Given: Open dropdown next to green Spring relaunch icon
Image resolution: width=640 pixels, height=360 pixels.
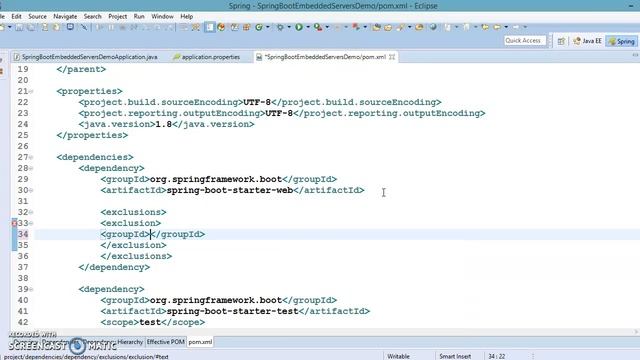Looking at the screenshot, I should pyautogui.click(x=268, y=27).
